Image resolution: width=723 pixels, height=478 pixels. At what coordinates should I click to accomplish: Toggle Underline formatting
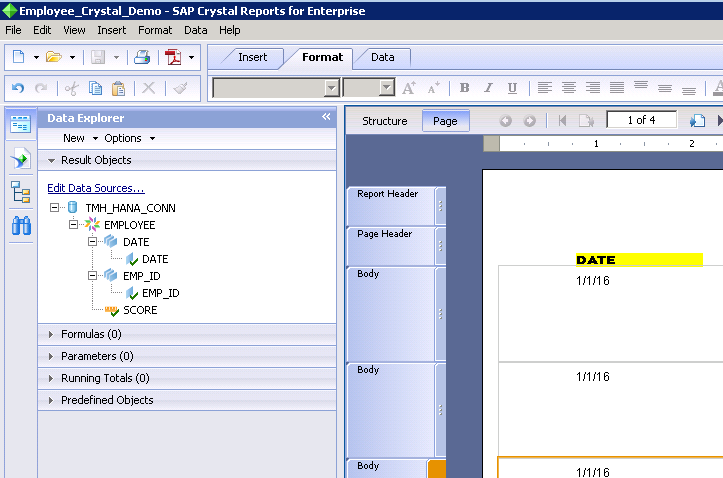coord(512,88)
